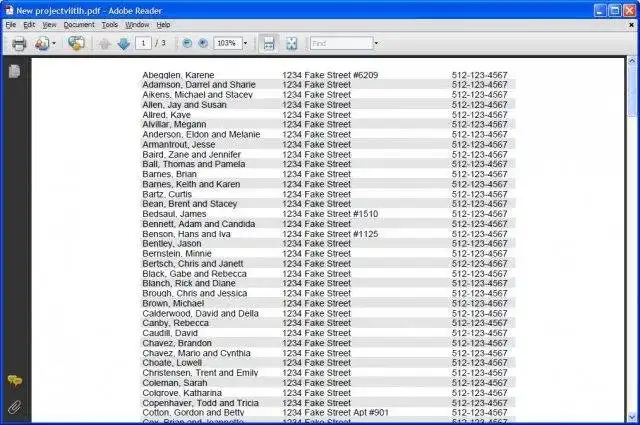Click the name 'Anderson, Eldon and Melanie'
640x425 pixels.
(201, 134)
